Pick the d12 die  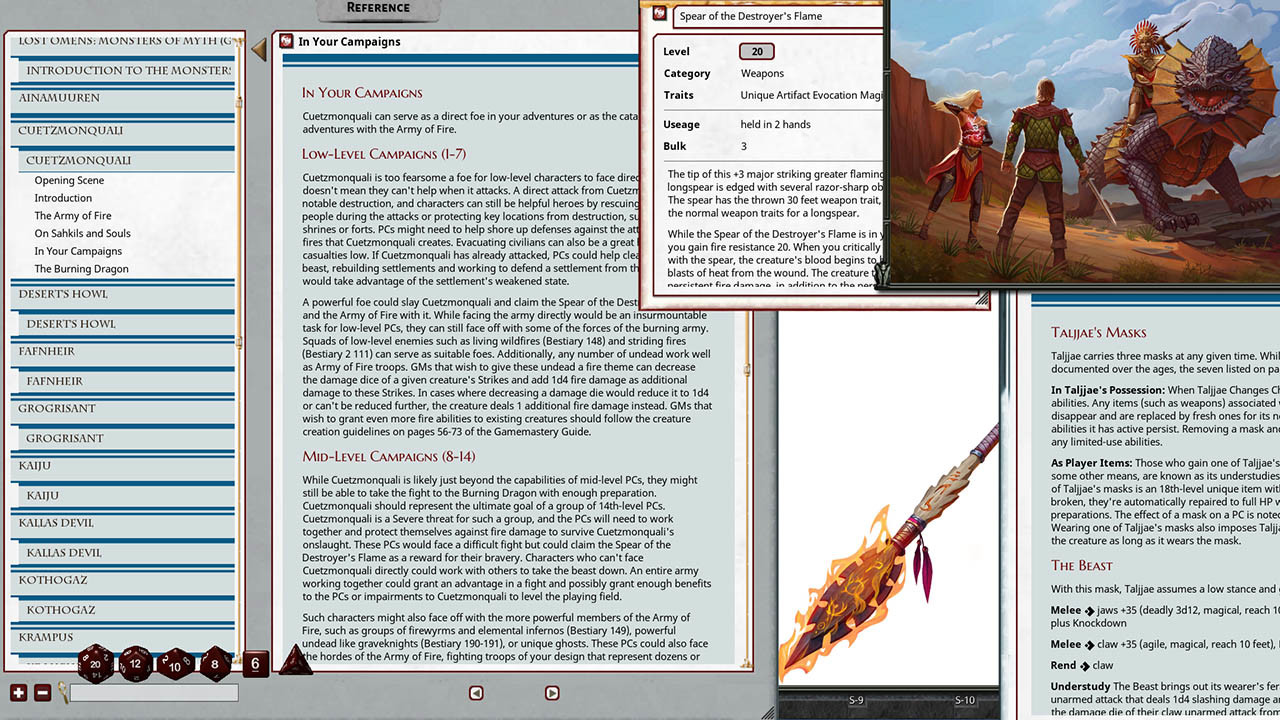pyautogui.click(x=136, y=663)
